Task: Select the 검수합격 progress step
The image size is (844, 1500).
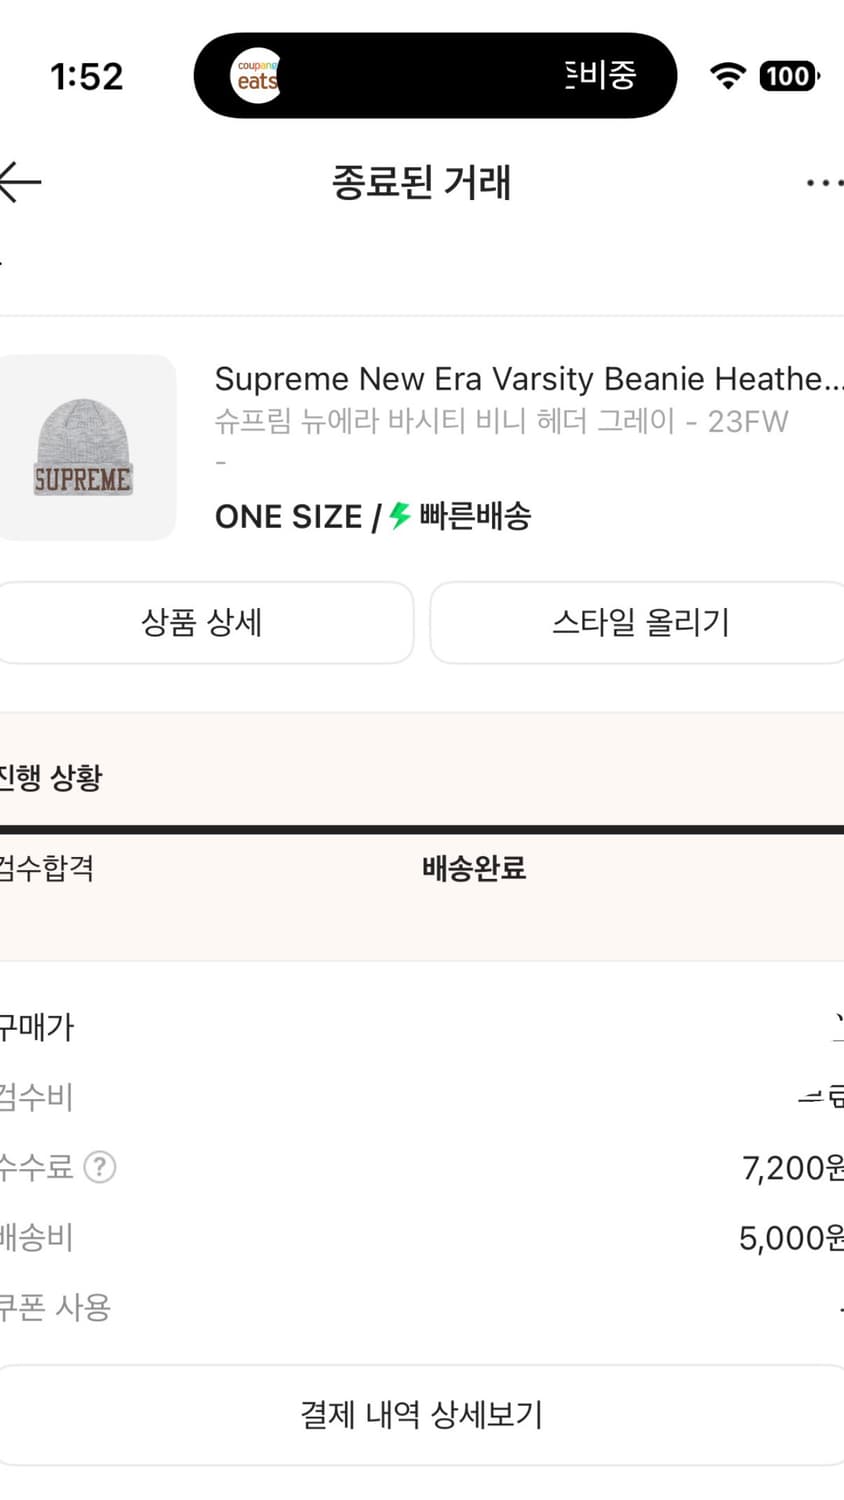Action: 46,868
